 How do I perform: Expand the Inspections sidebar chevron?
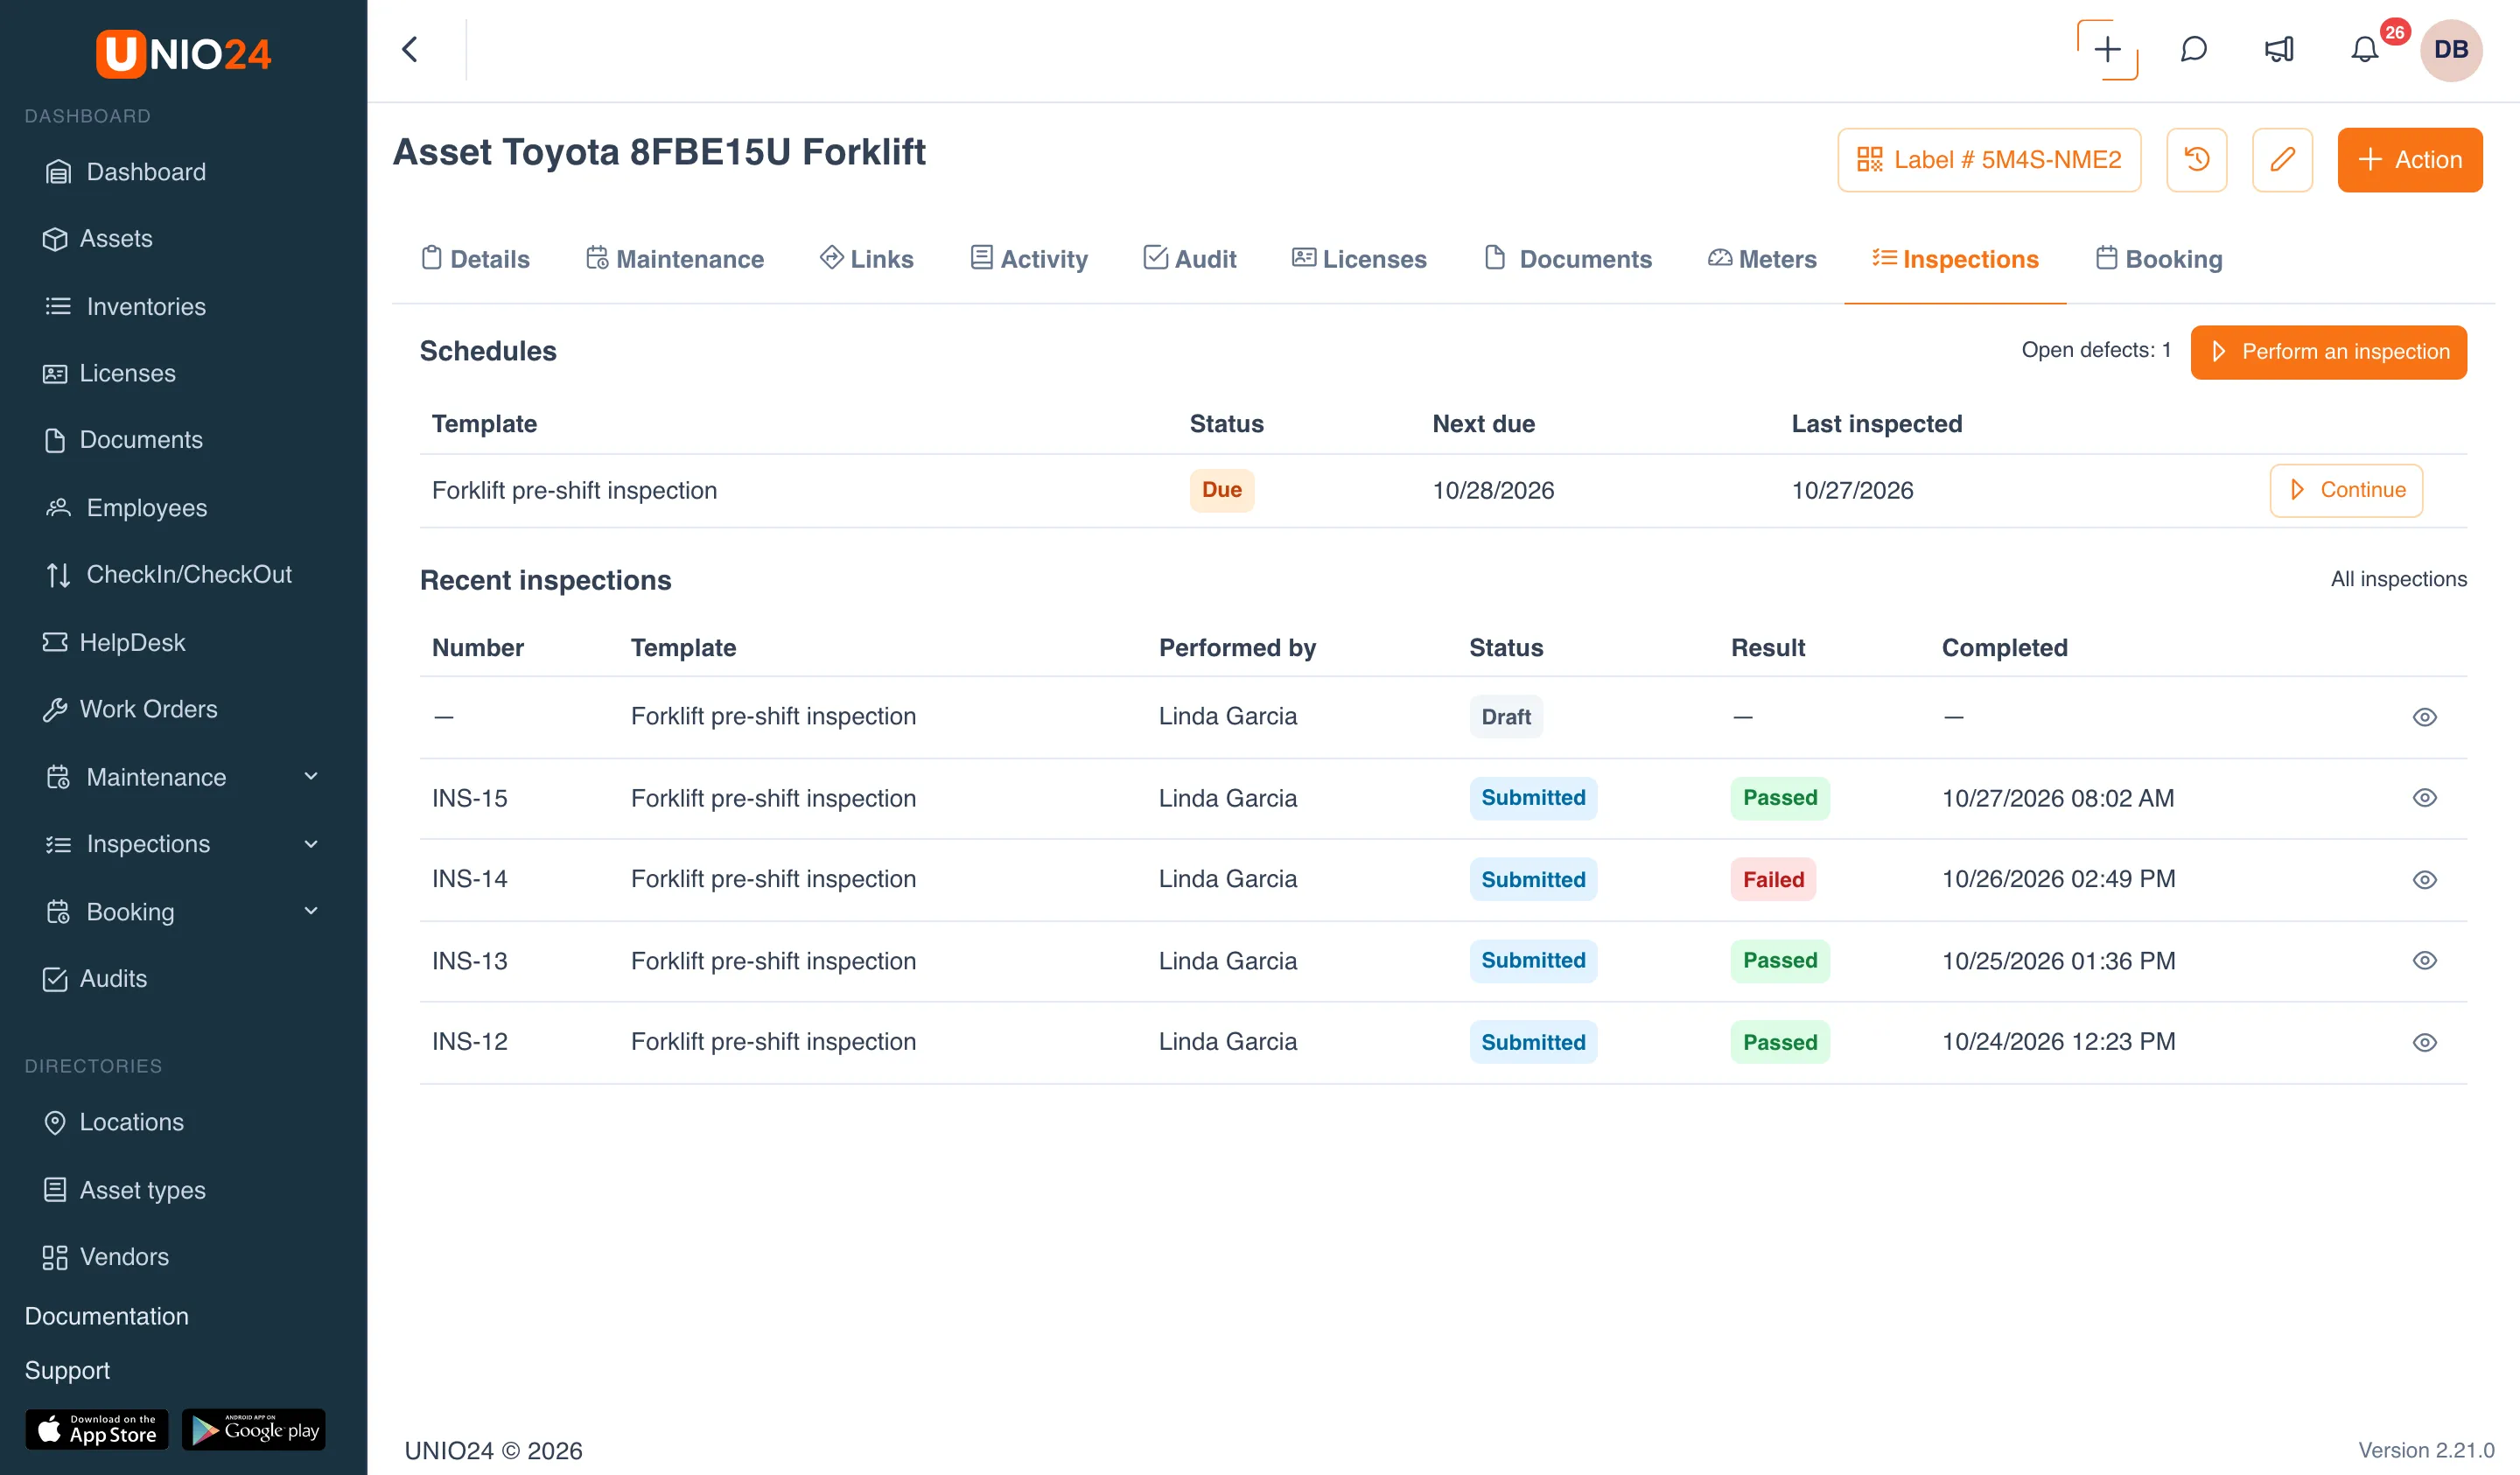pyautogui.click(x=311, y=844)
